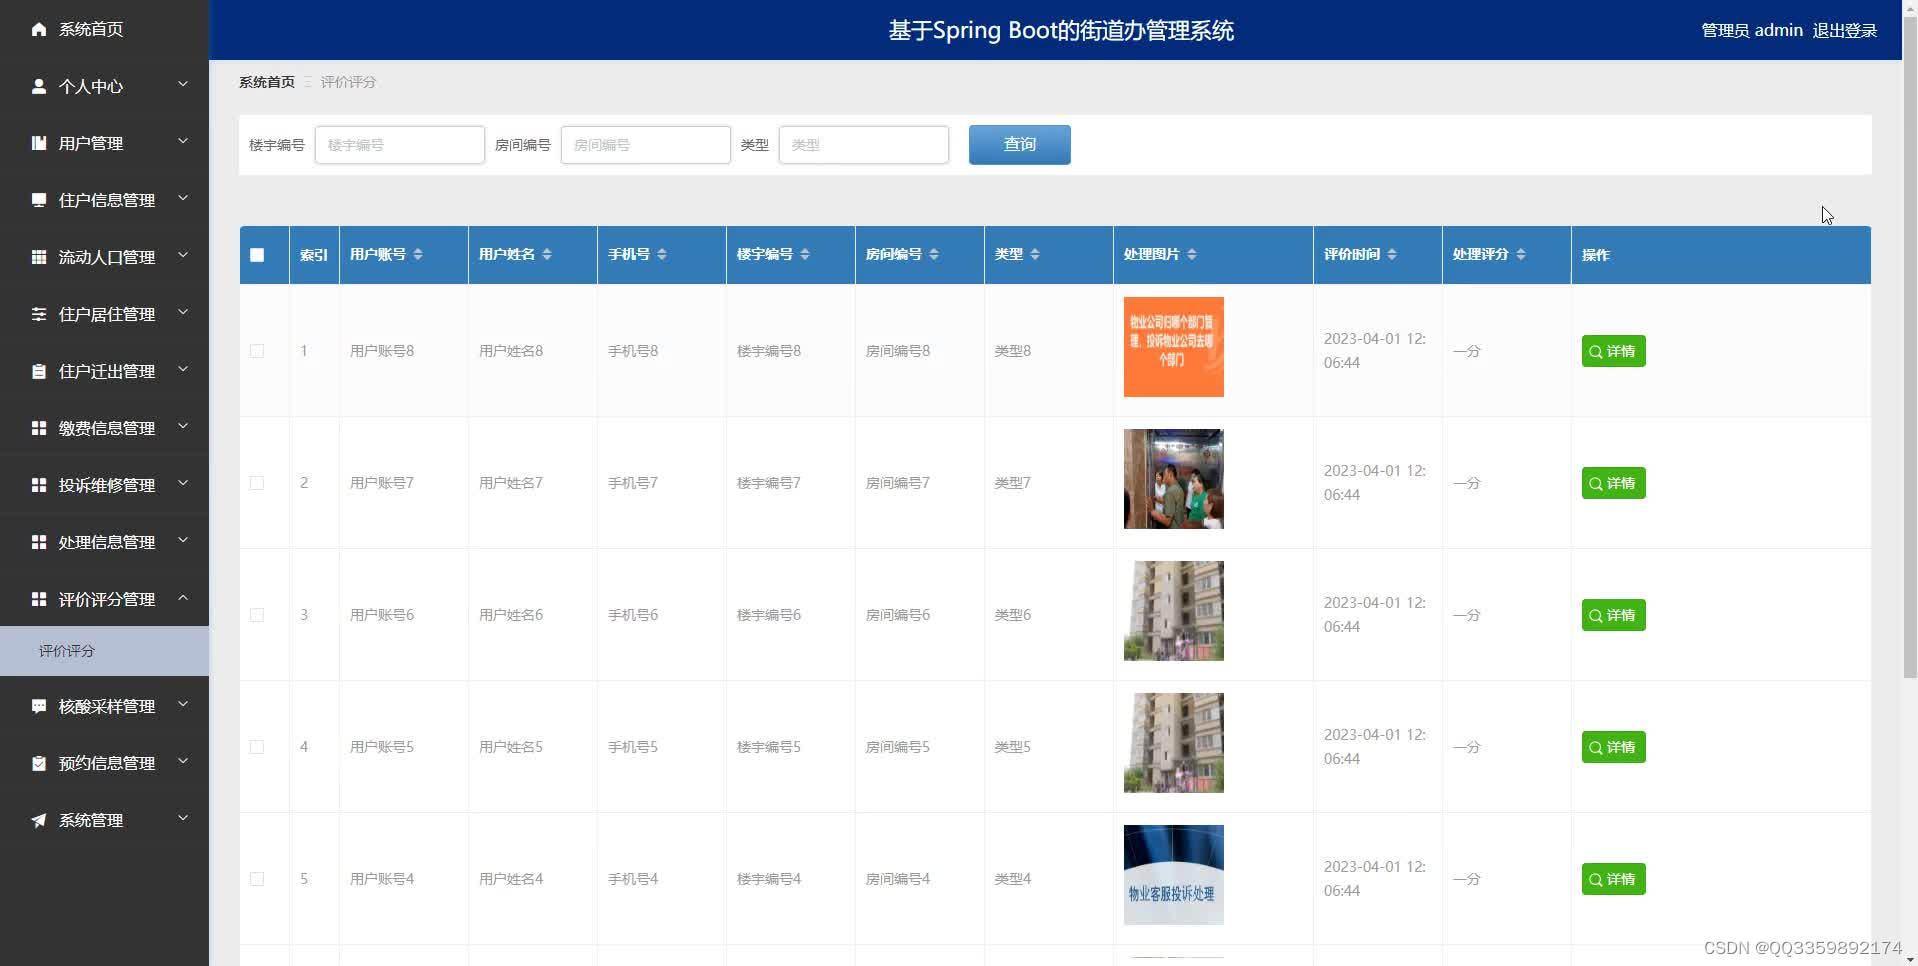This screenshot has width=1918, height=966.
Task: Expand the 投诉维修管理 dropdown
Action: [183, 483]
